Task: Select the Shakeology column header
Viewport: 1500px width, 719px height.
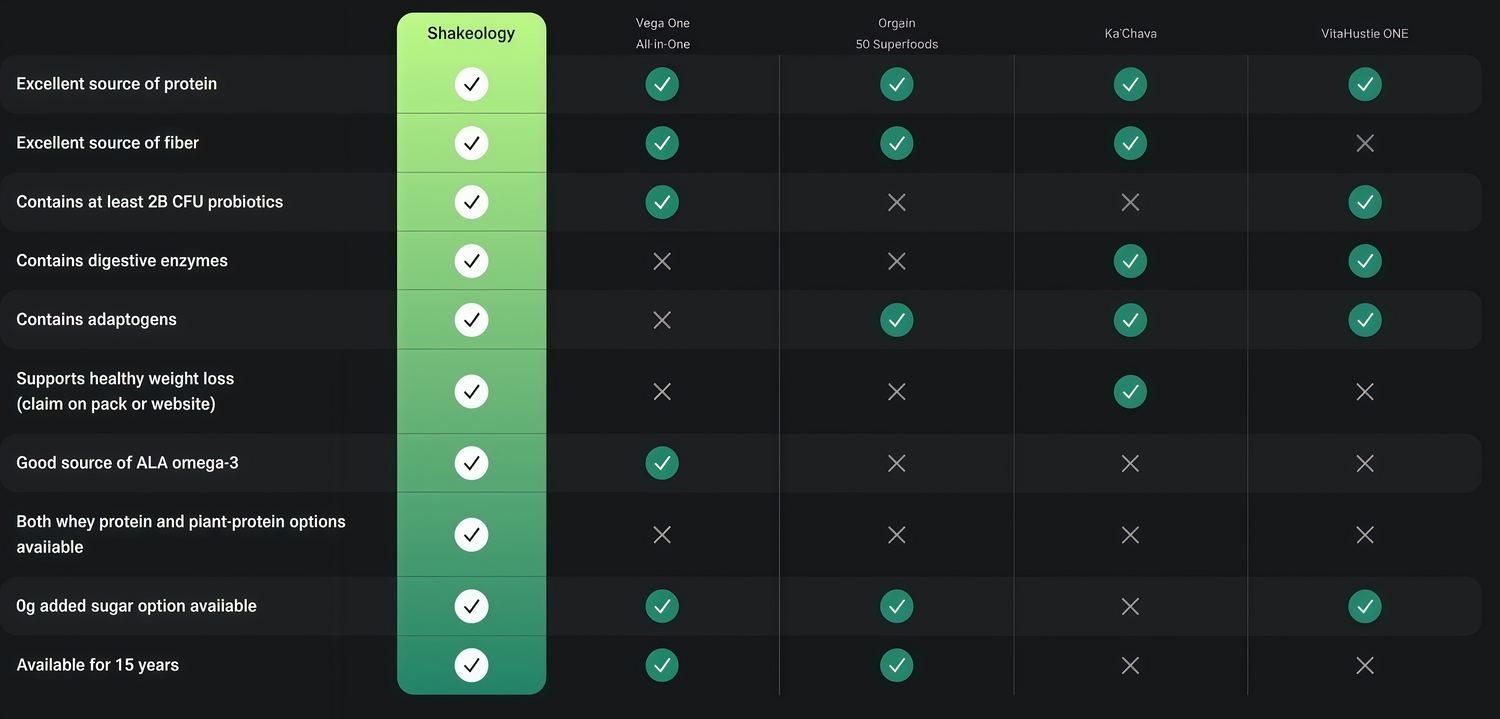Action: click(x=471, y=33)
